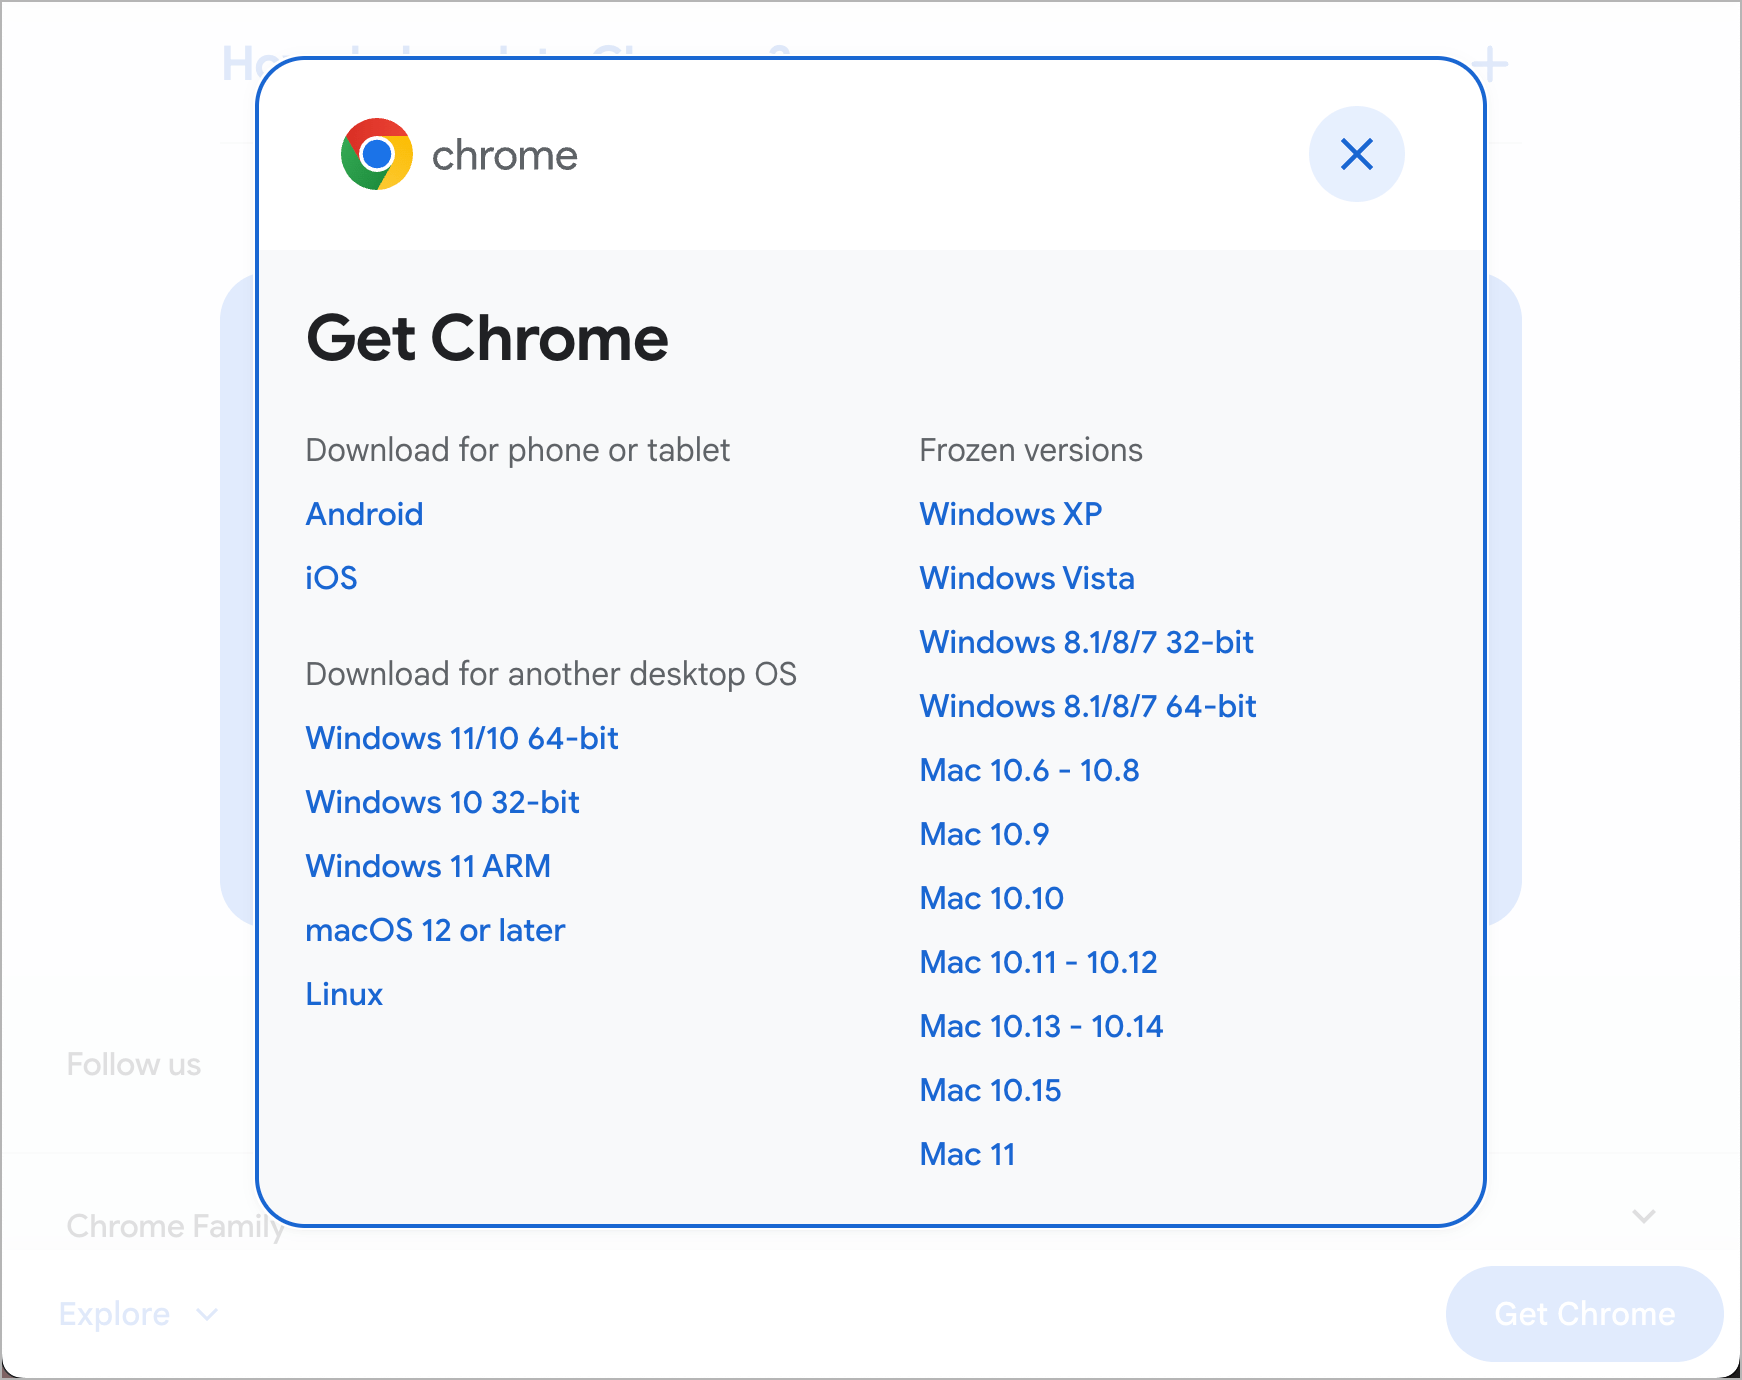Image resolution: width=1742 pixels, height=1380 pixels.
Task: Download frozen version for Mac 10.6 - 10.8
Action: pyautogui.click(x=1029, y=769)
